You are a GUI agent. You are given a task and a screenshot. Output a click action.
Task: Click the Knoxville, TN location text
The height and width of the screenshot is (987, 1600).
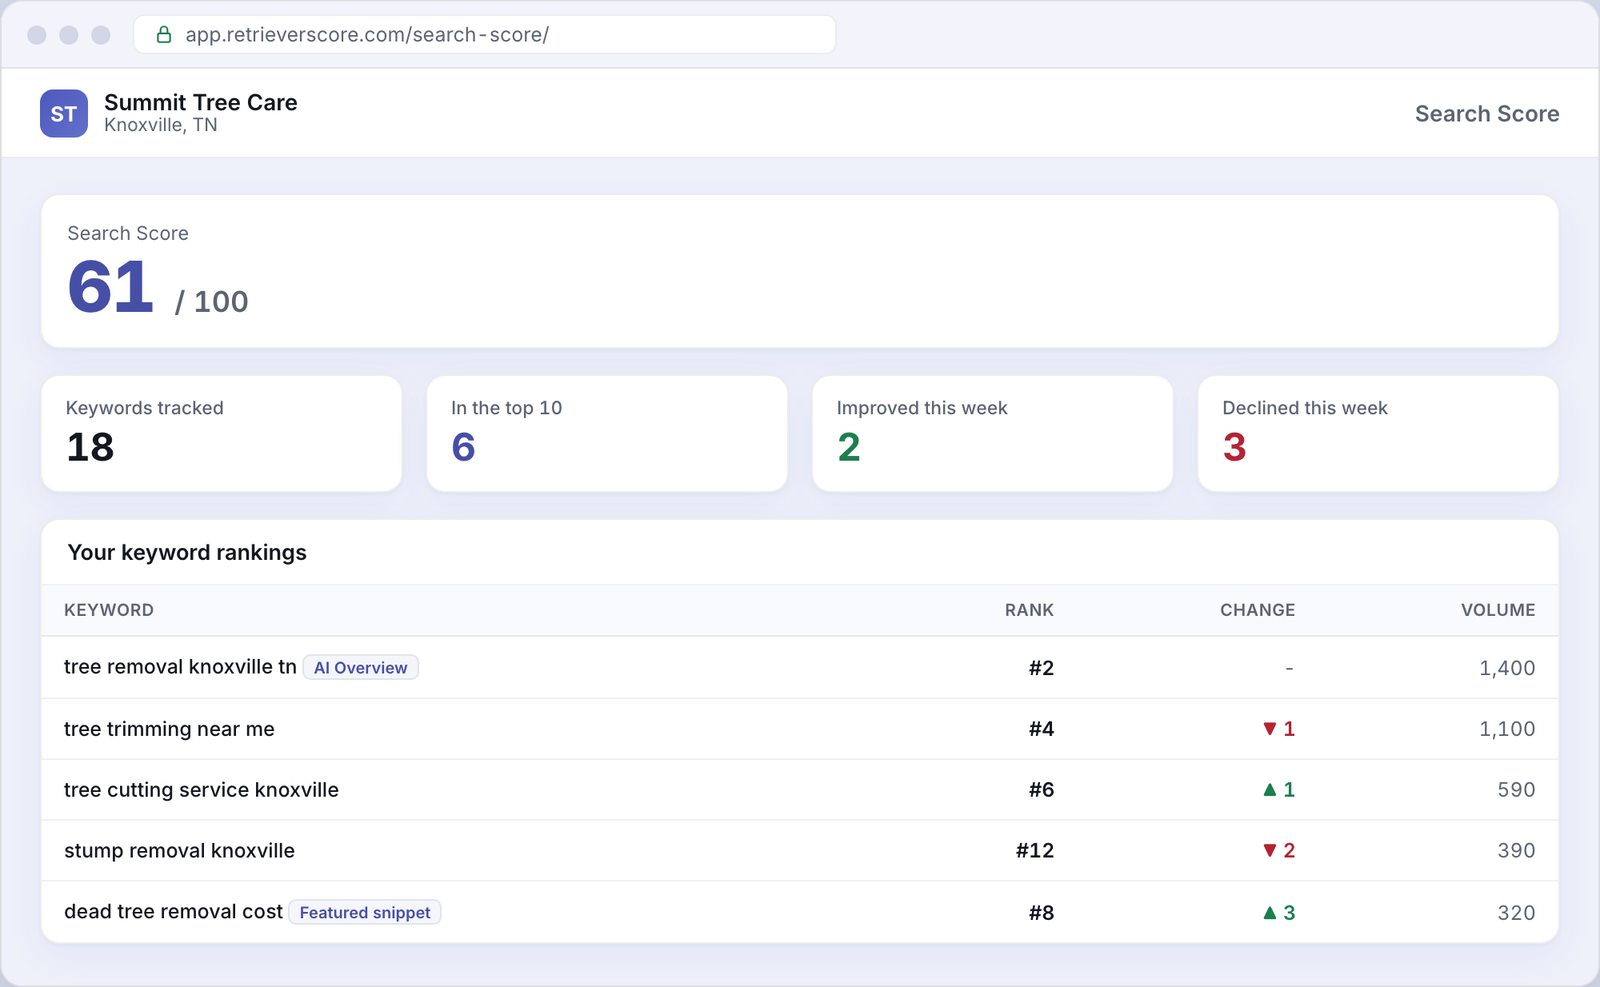tap(161, 125)
